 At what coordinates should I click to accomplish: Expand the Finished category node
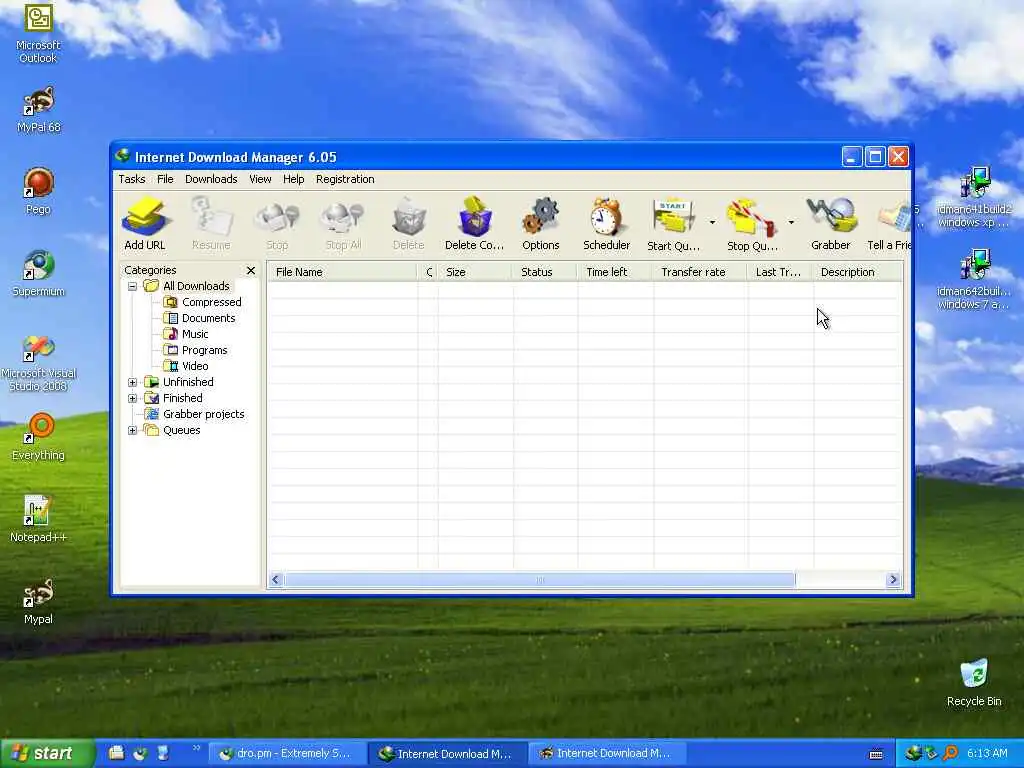pos(133,398)
